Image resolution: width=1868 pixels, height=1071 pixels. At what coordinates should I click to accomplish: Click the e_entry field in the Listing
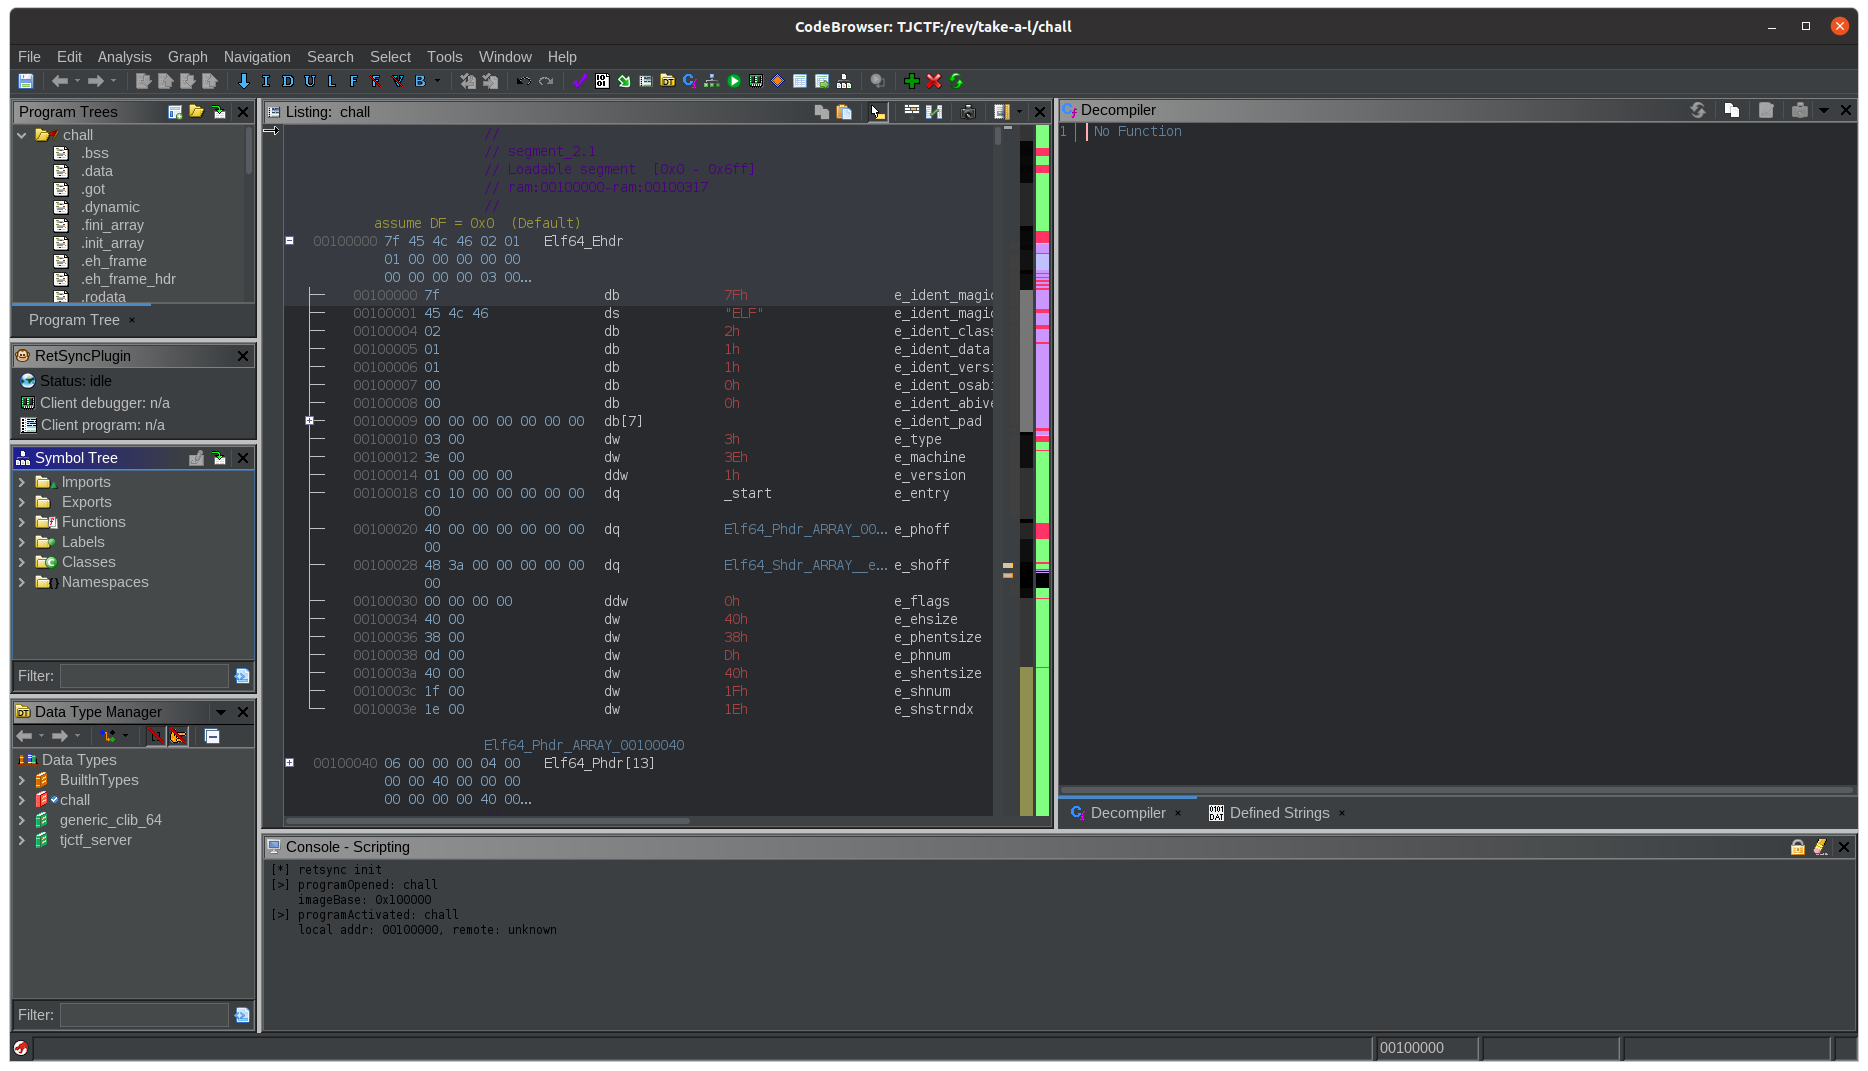point(921,493)
